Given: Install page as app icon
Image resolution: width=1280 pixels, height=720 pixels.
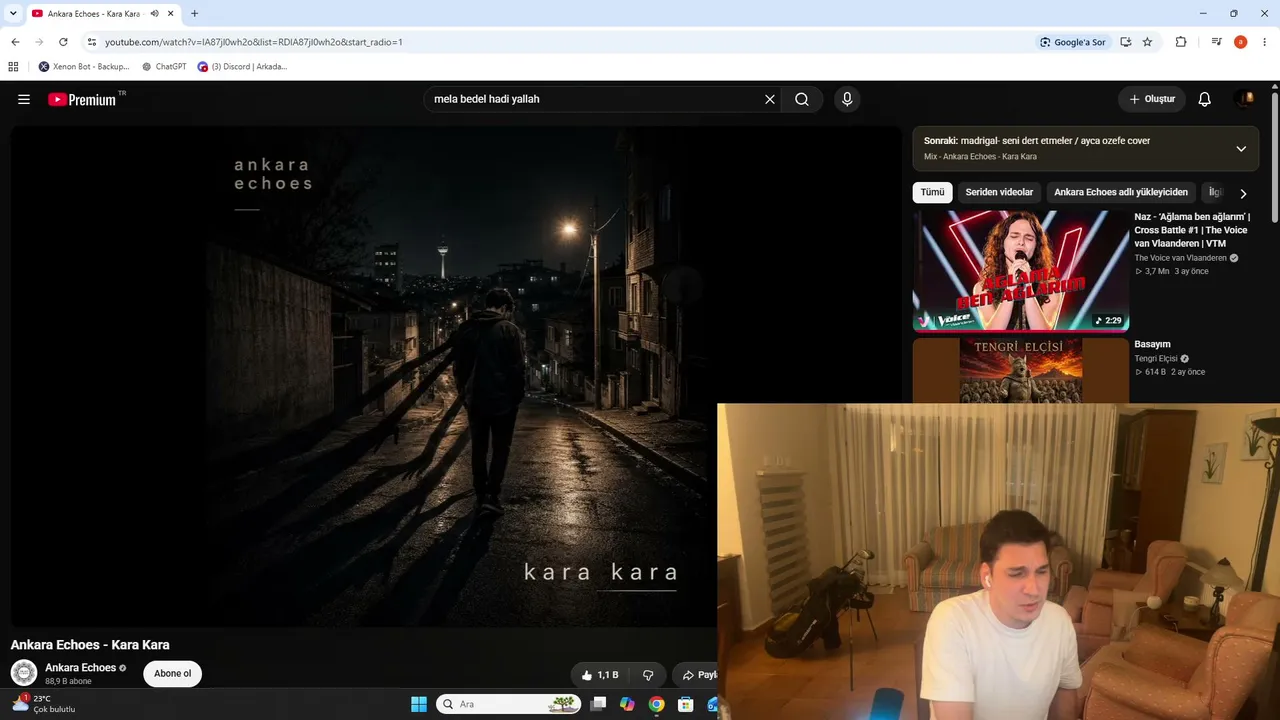Looking at the screenshot, I should point(1126,42).
